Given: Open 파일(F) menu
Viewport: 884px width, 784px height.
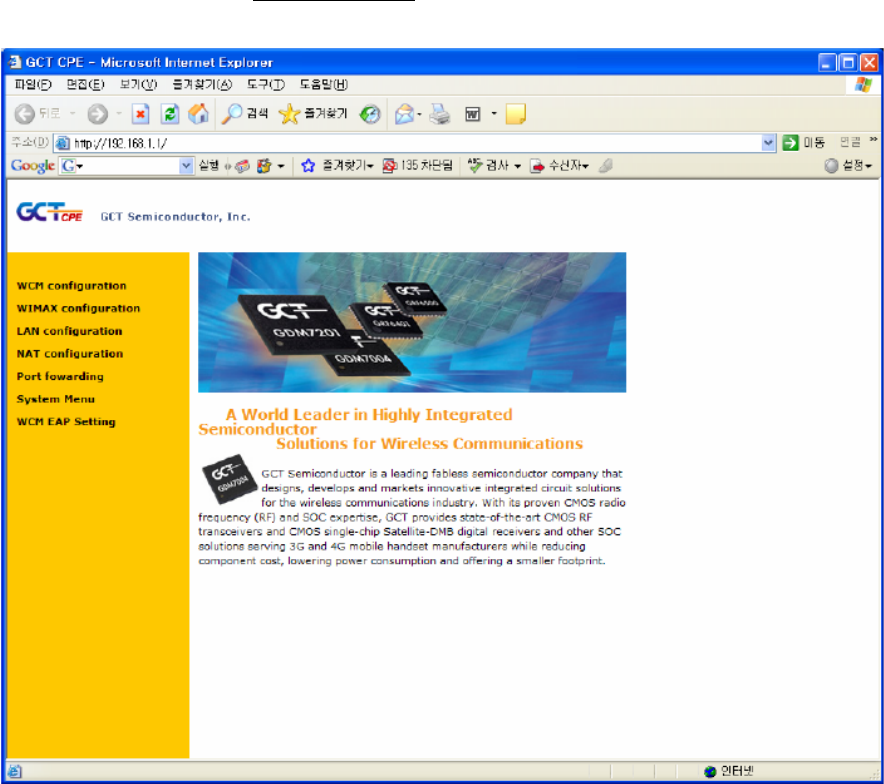Looking at the screenshot, I should point(33,85).
